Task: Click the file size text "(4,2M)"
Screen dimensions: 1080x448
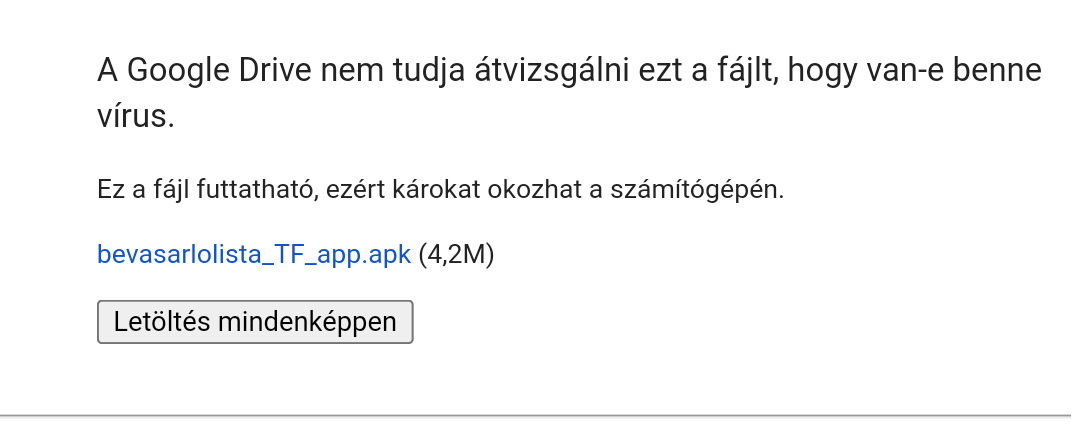Action: (456, 254)
